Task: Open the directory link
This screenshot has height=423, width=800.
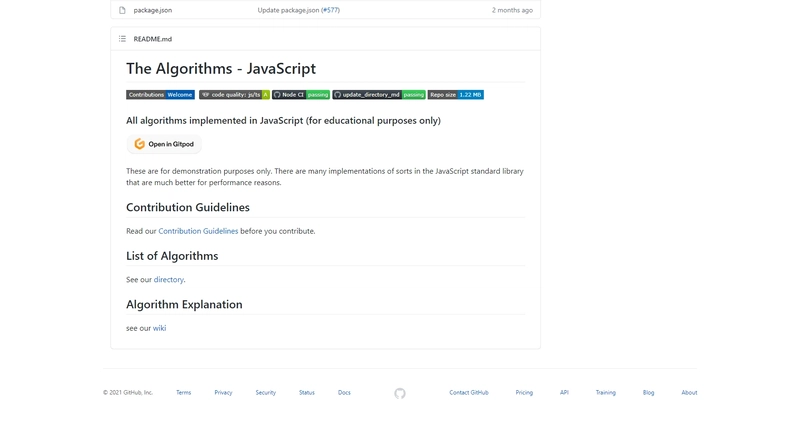Action: (x=168, y=280)
